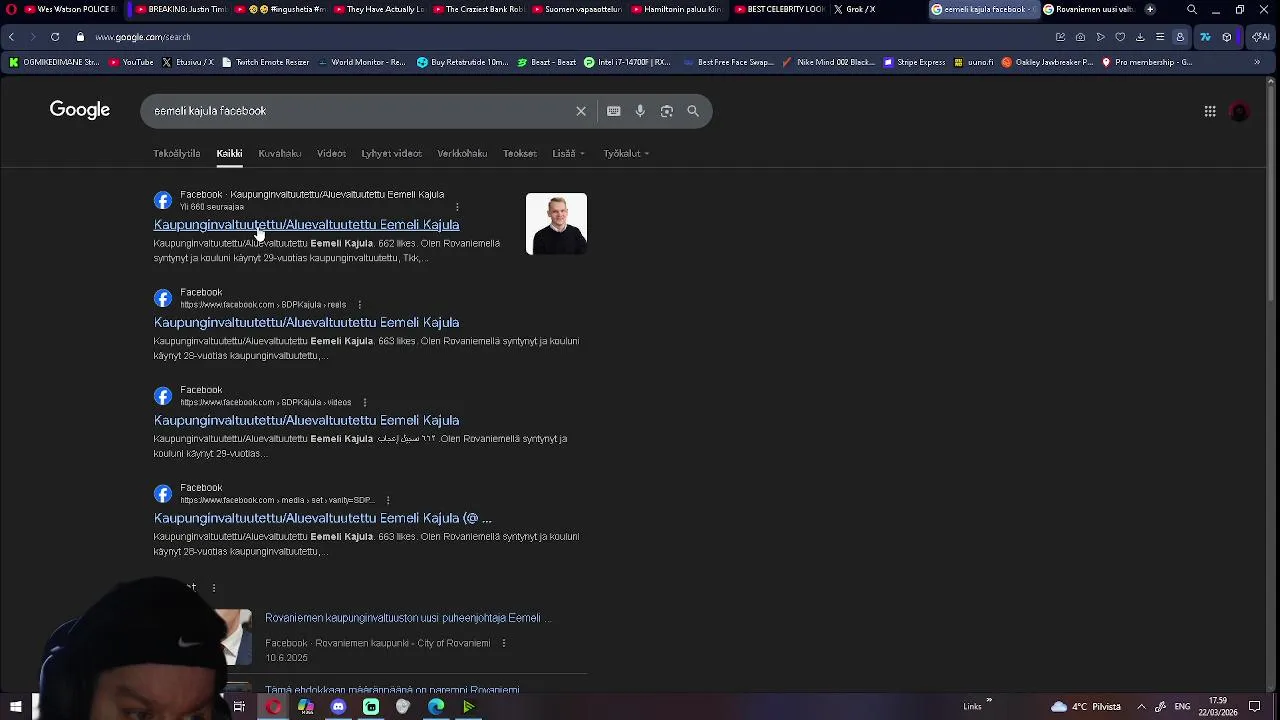1280x720 pixels.
Task: Expand the Työkalut tools dropdown
Action: click(x=626, y=153)
